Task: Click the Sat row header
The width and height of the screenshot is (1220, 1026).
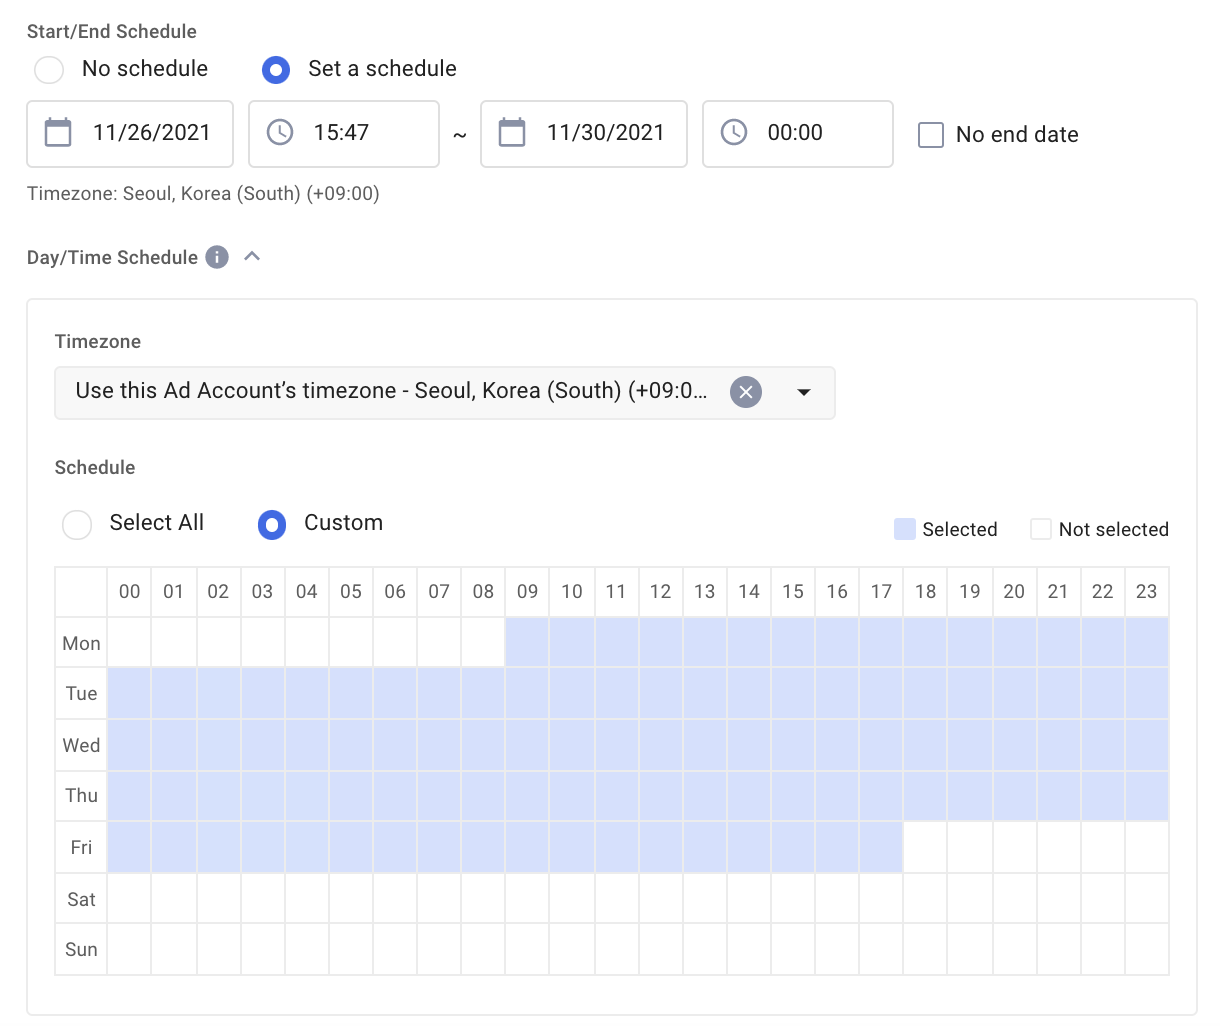Action: (x=81, y=899)
